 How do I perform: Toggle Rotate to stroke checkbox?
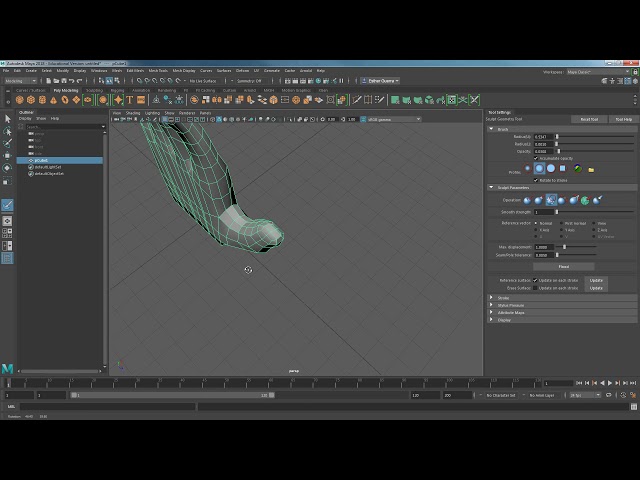536,180
